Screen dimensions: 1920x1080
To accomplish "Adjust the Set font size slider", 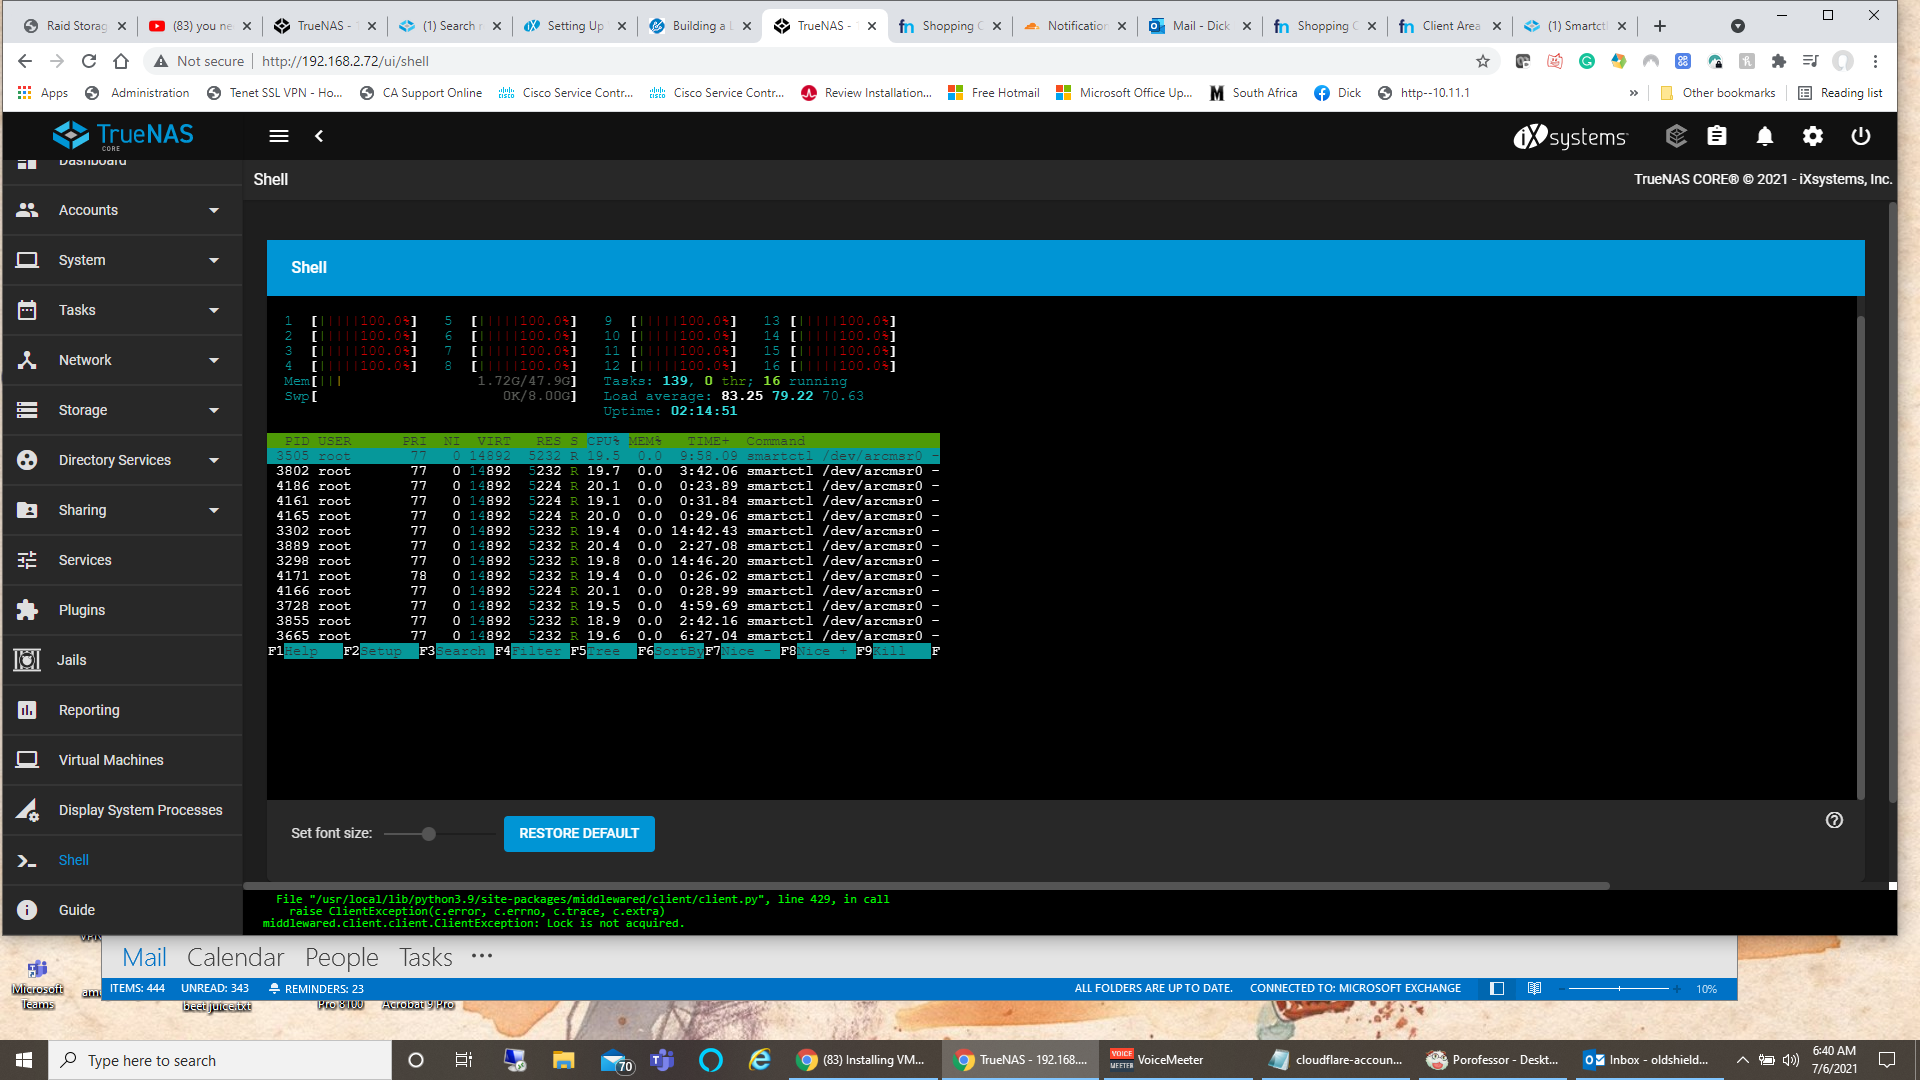I will pyautogui.click(x=428, y=833).
